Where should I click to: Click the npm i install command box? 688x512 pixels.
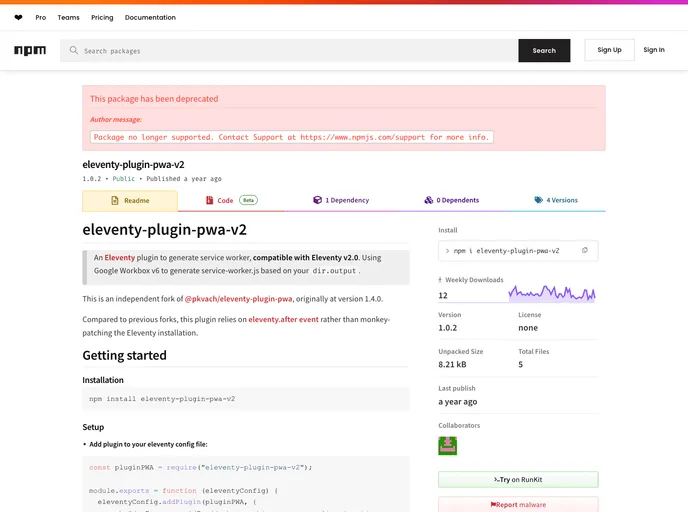coord(518,251)
